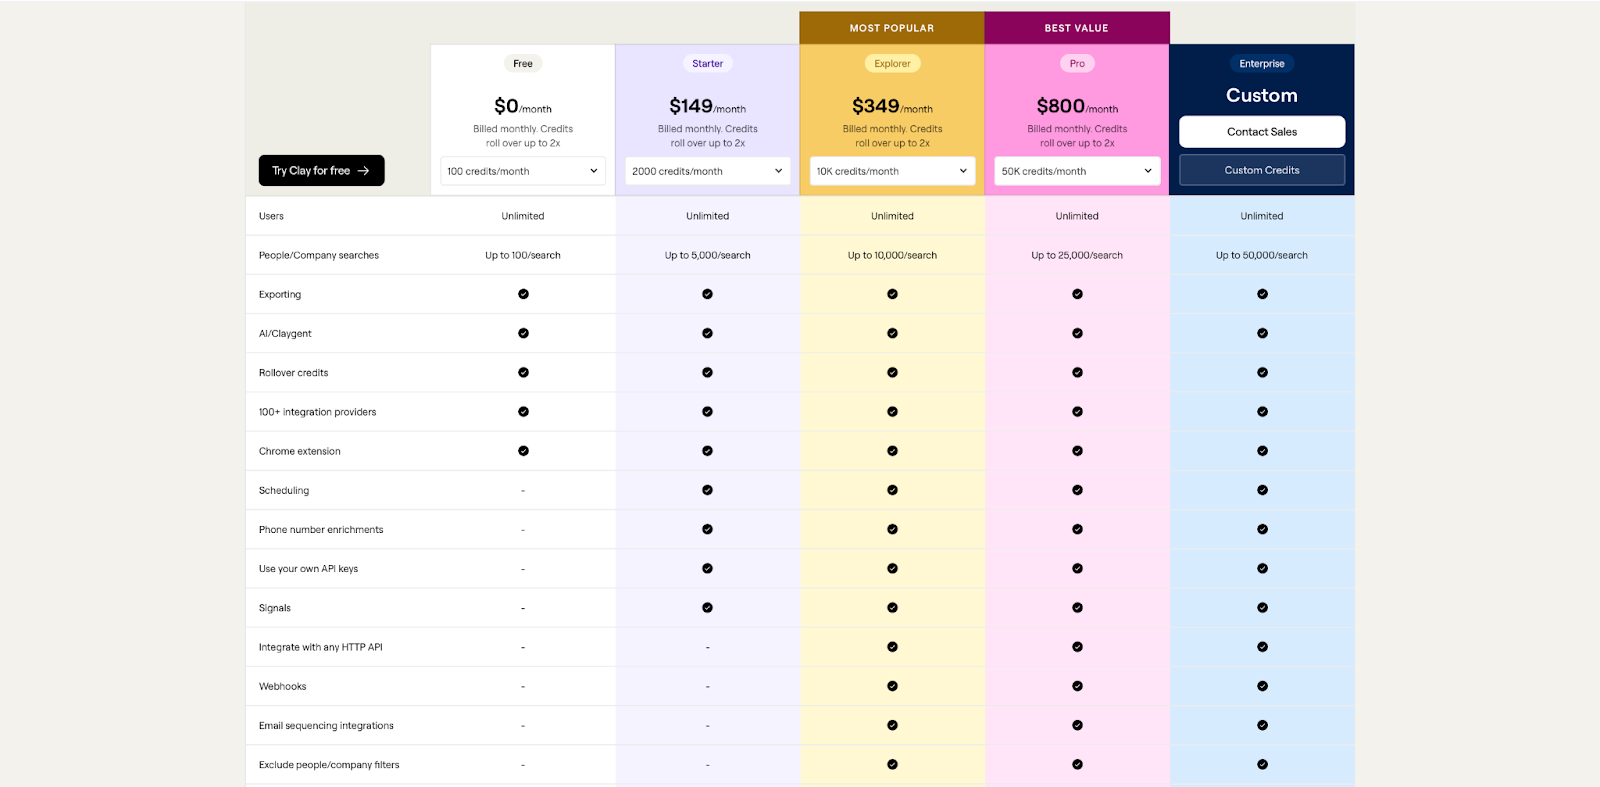1600x787 pixels.
Task: Click the $0/month Free price
Action: click(x=523, y=106)
